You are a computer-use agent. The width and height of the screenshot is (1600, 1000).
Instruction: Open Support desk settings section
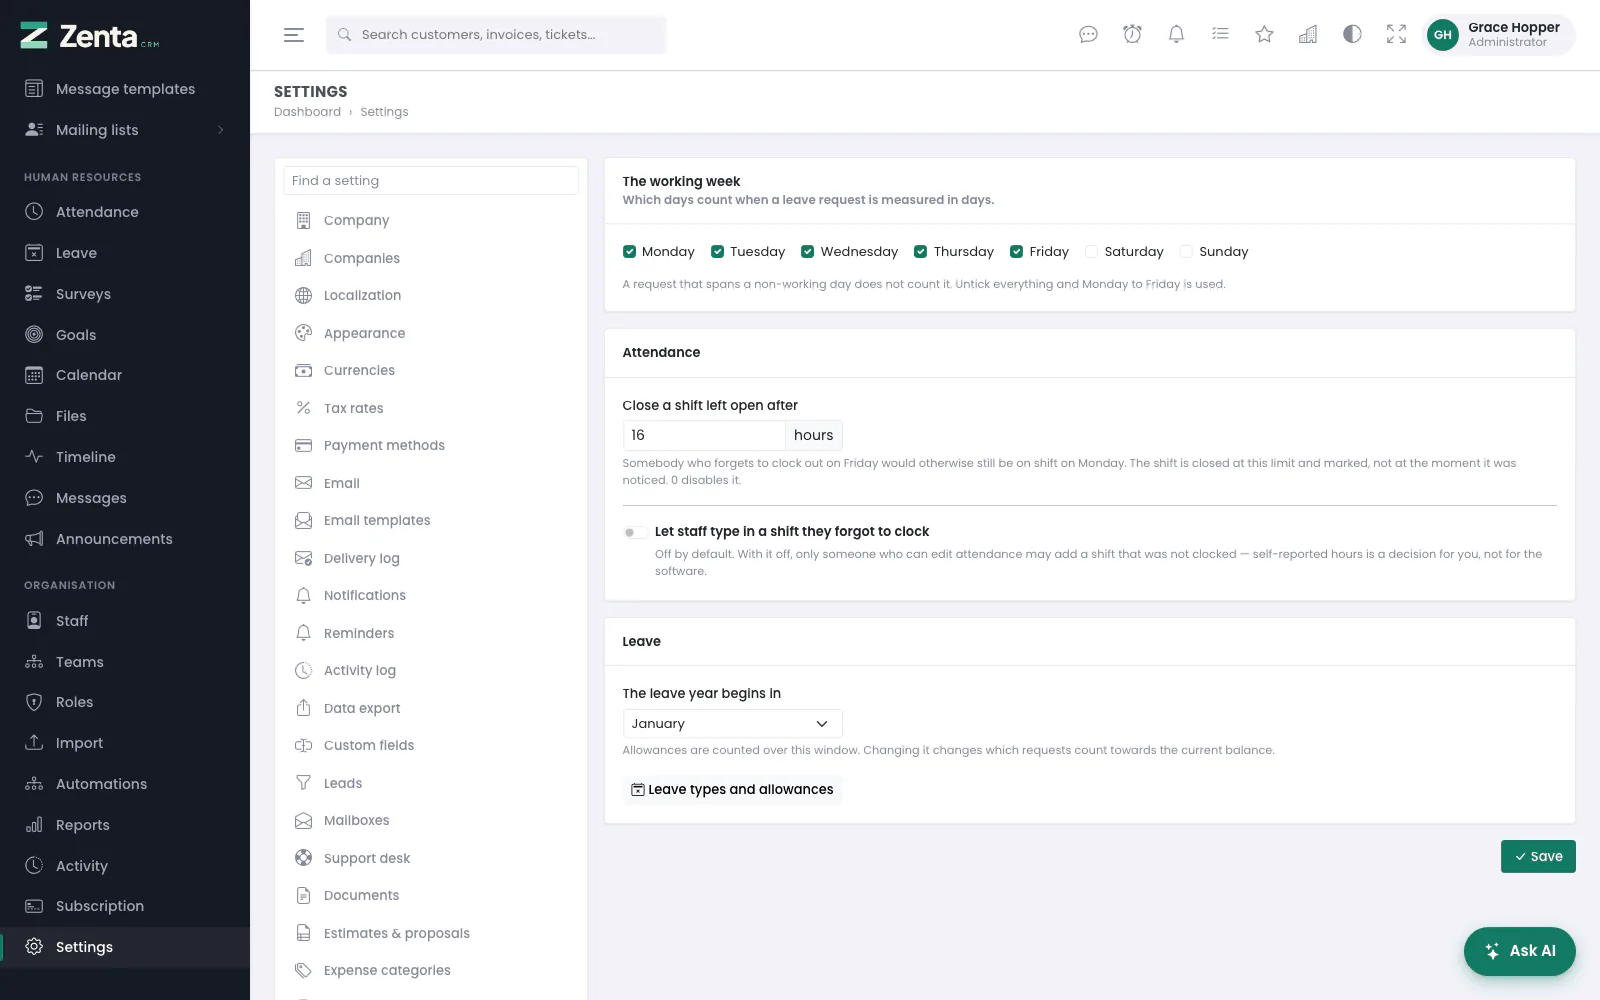point(431,858)
